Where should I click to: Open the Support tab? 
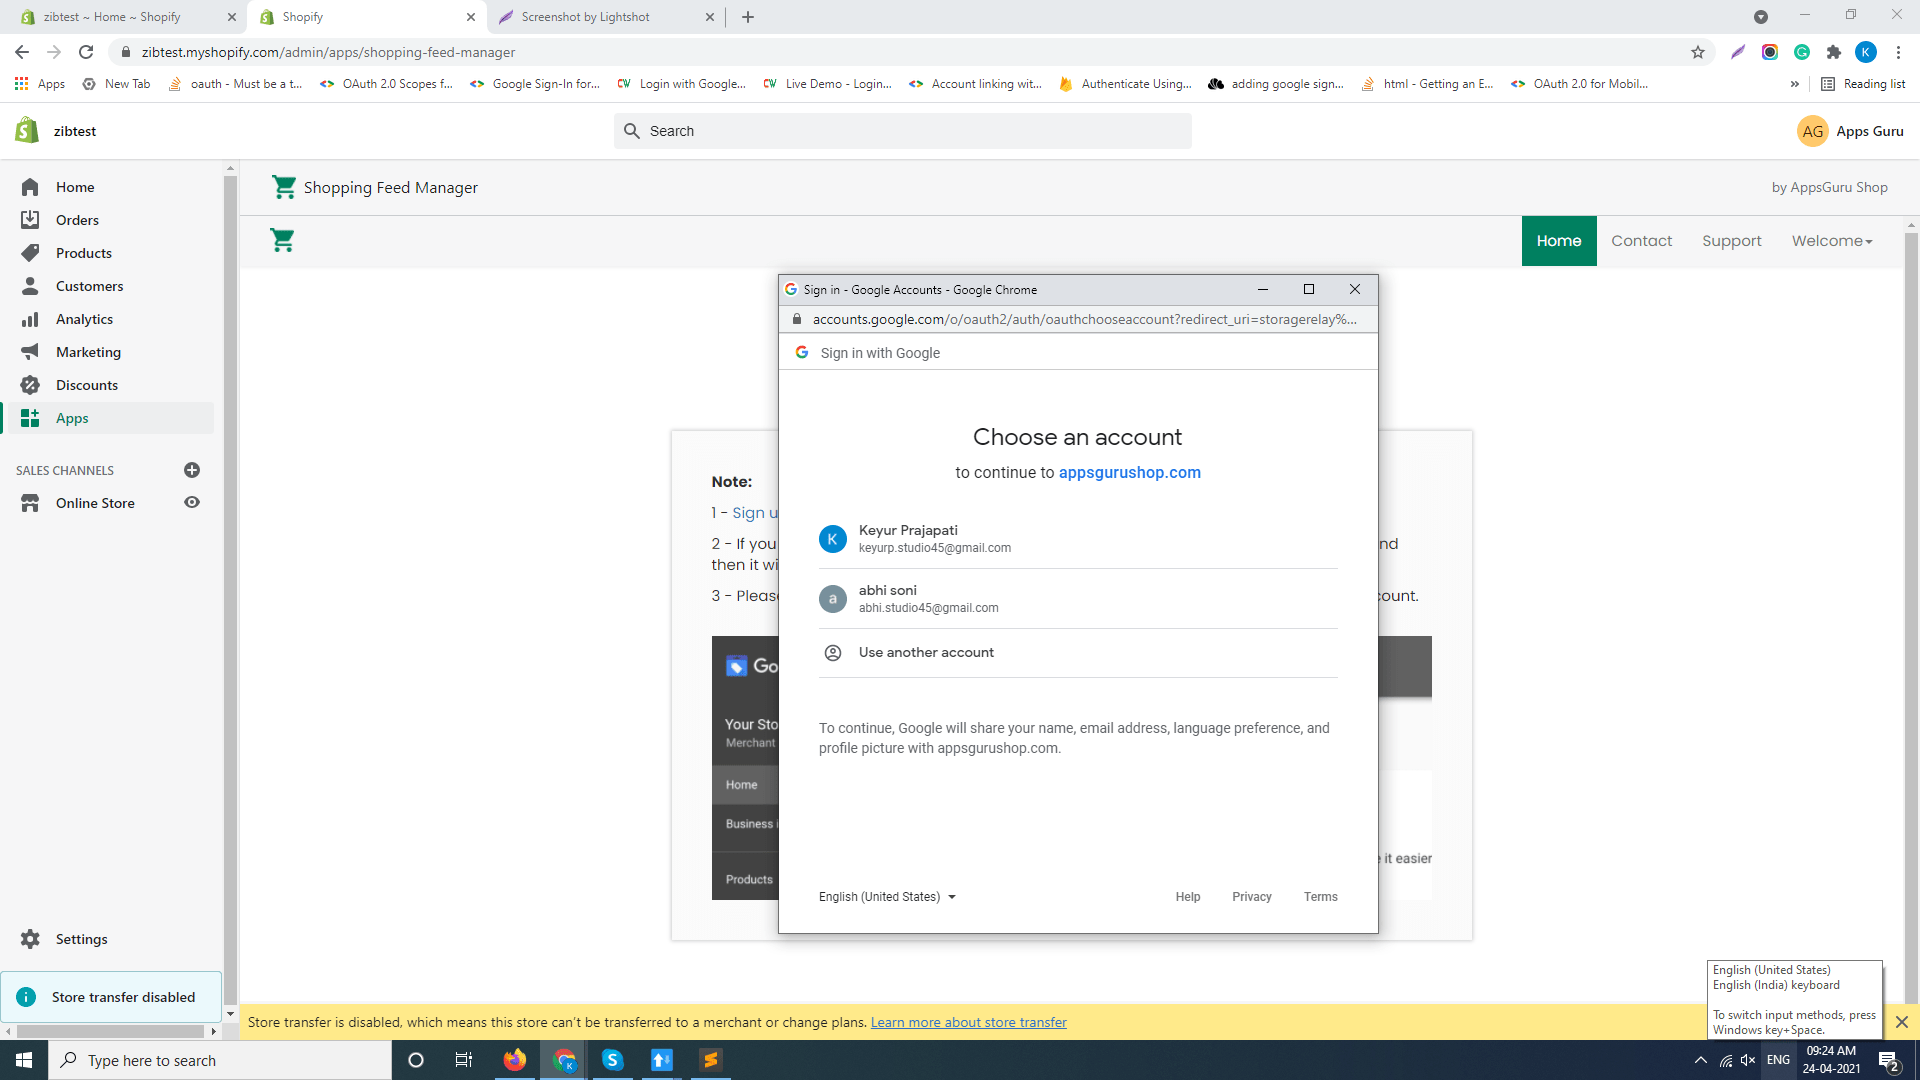tap(1731, 241)
